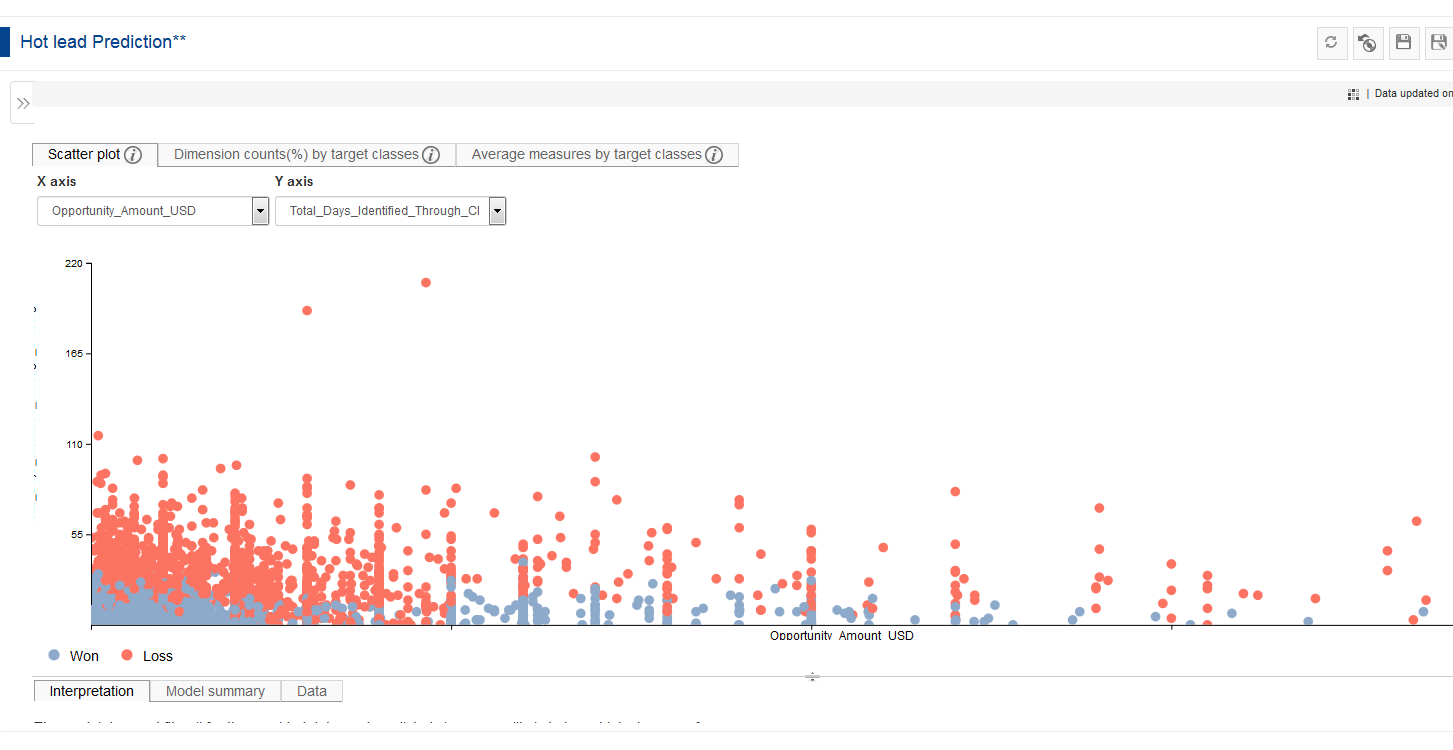The image size is (1453, 750).
Task: Switch to Dimension counts(%) by target classes tab
Action: click(307, 155)
